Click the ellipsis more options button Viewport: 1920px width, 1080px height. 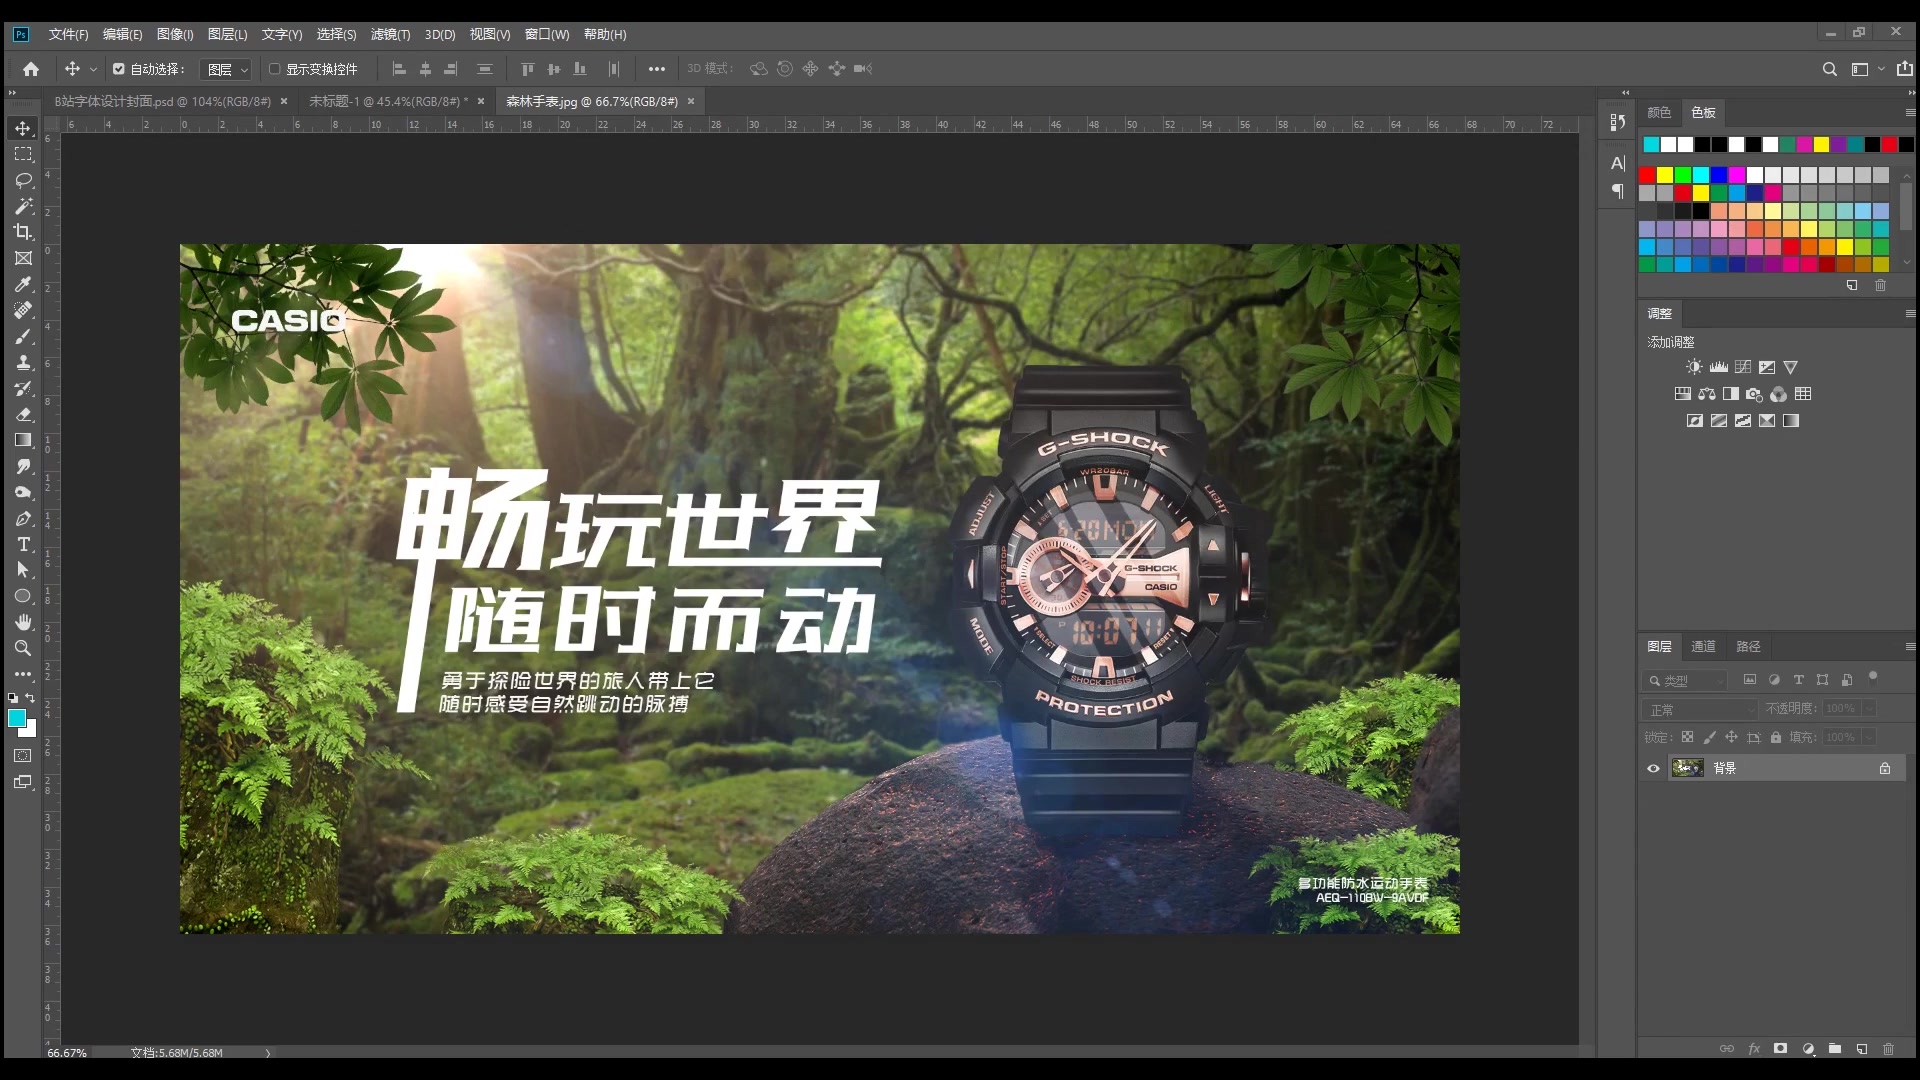click(x=657, y=69)
